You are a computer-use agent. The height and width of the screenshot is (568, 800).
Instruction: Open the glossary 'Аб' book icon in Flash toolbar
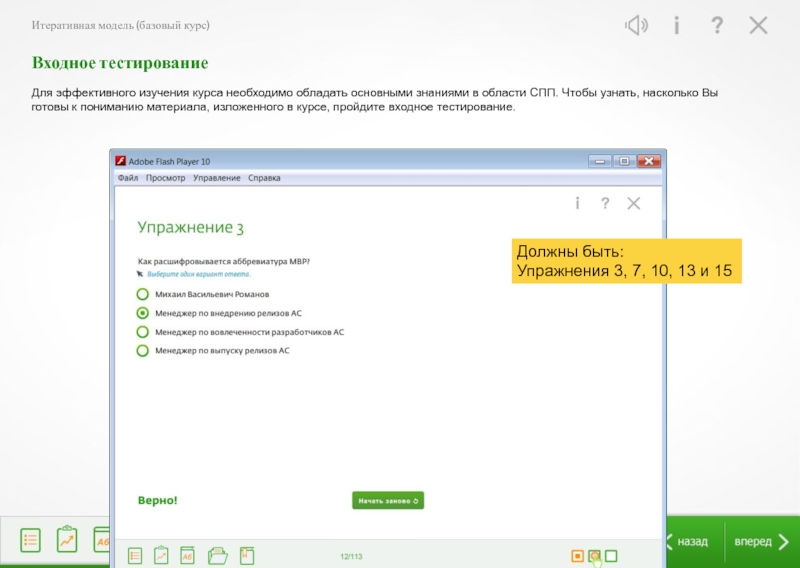188,556
